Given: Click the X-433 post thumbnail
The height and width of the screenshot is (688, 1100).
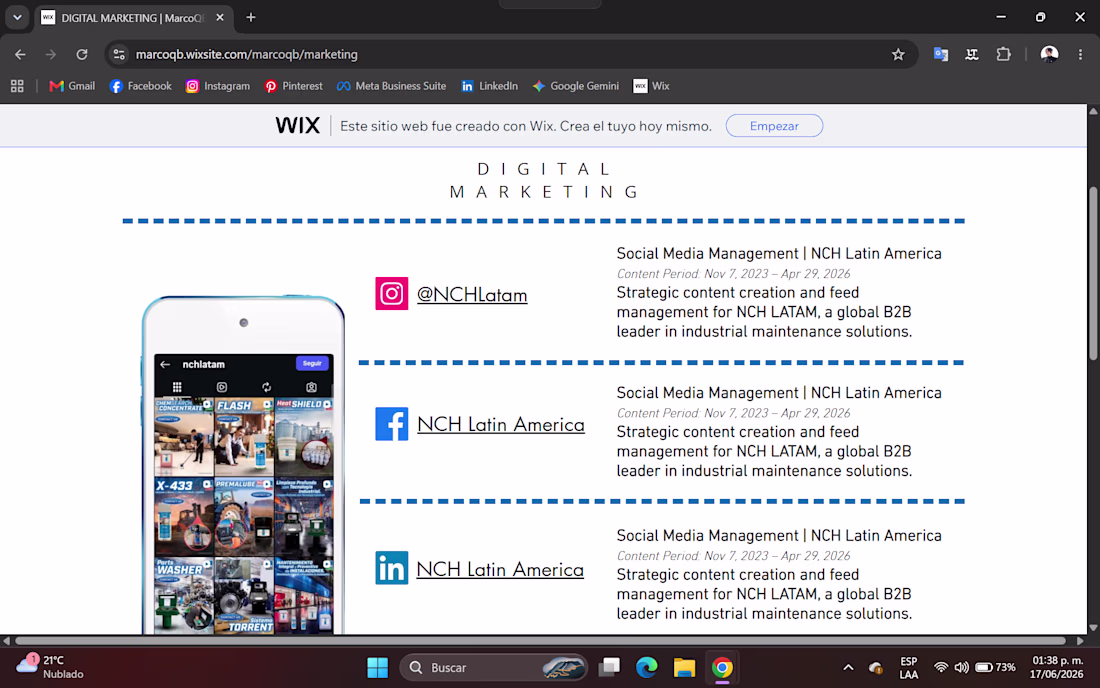Looking at the screenshot, I should coord(184,517).
